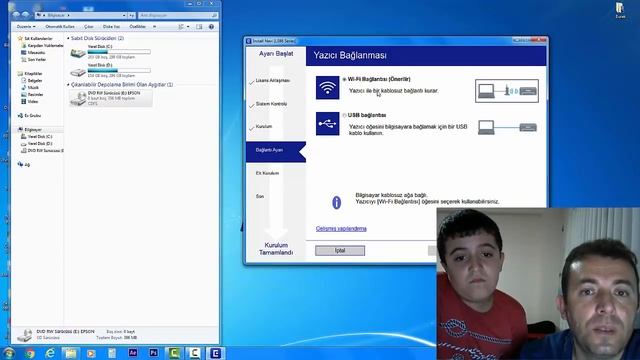This screenshot has height=360, width=640.
Task: Select the highlighted Bağlantı Ayarı step
Action: (276, 152)
